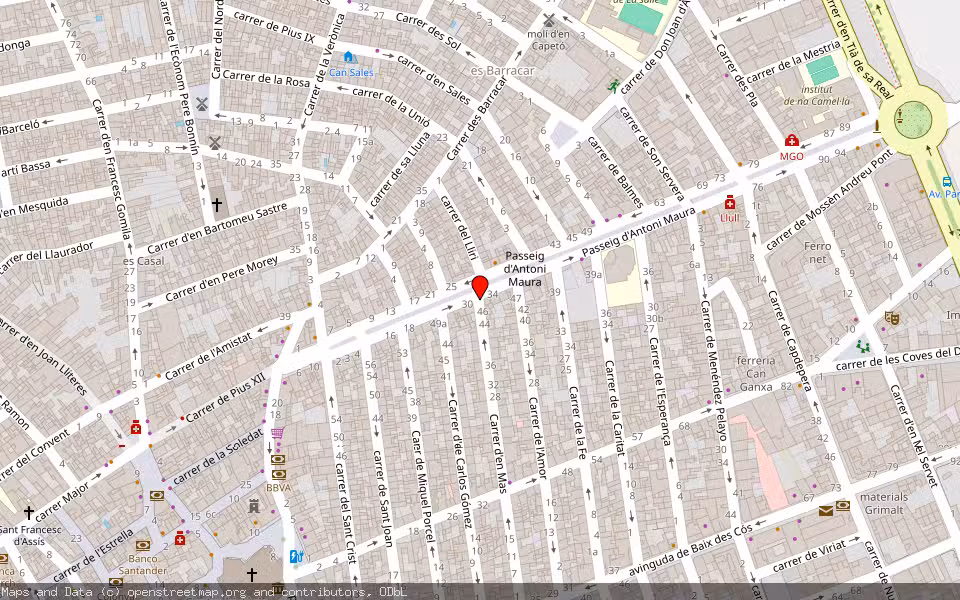Select the windmill icon above molí d'en Capetó
The width and height of the screenshot is (960, 600).
(x=549, y=20)
